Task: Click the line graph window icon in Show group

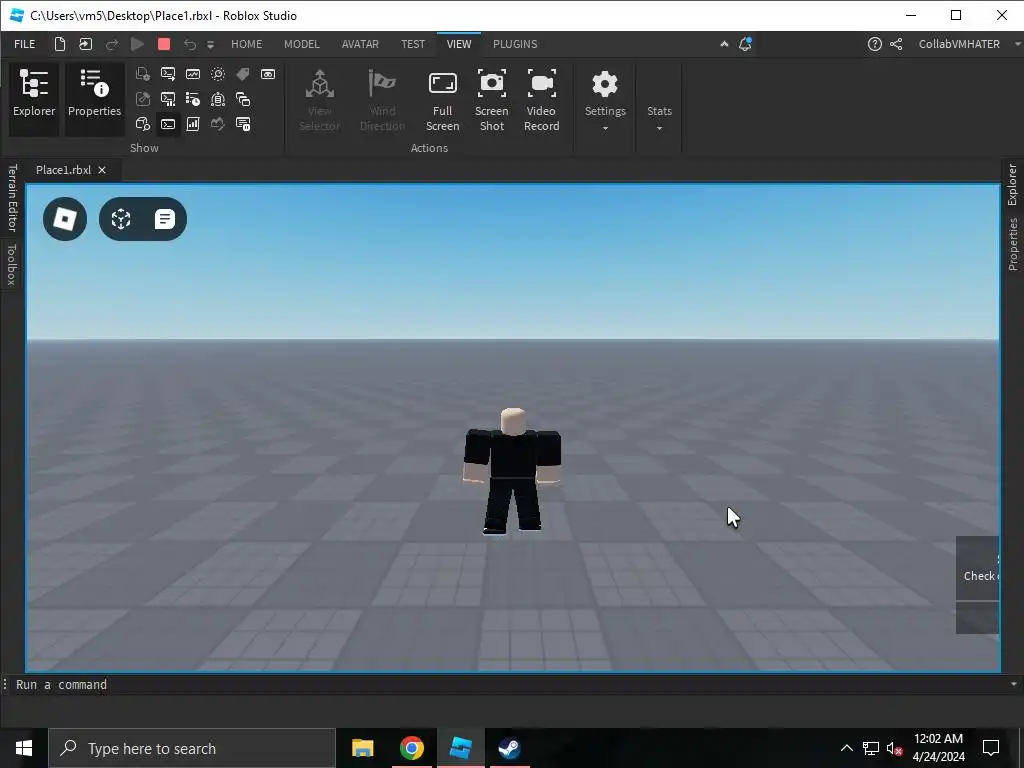Action: [x=193, y=74]
